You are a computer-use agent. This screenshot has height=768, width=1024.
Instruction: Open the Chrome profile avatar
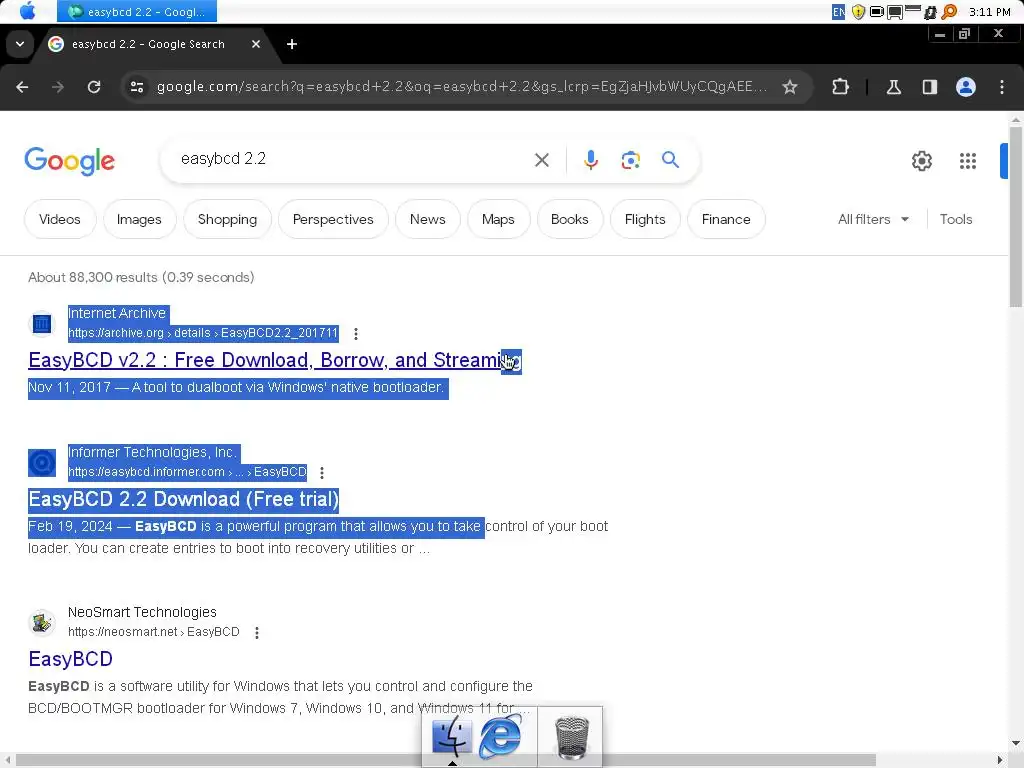click(966, 87)
